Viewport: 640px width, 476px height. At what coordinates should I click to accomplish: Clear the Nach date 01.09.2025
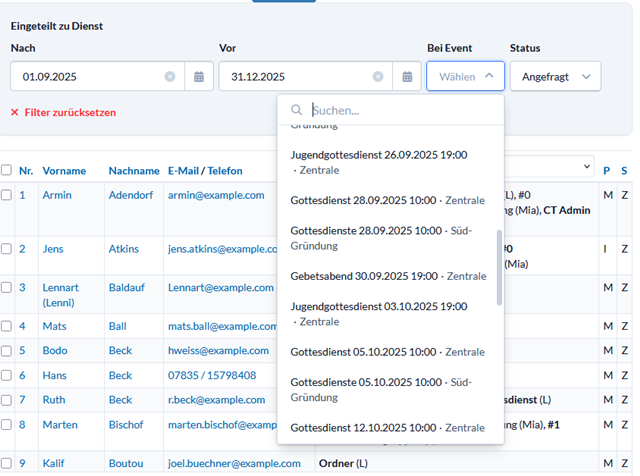click(170, 76)
